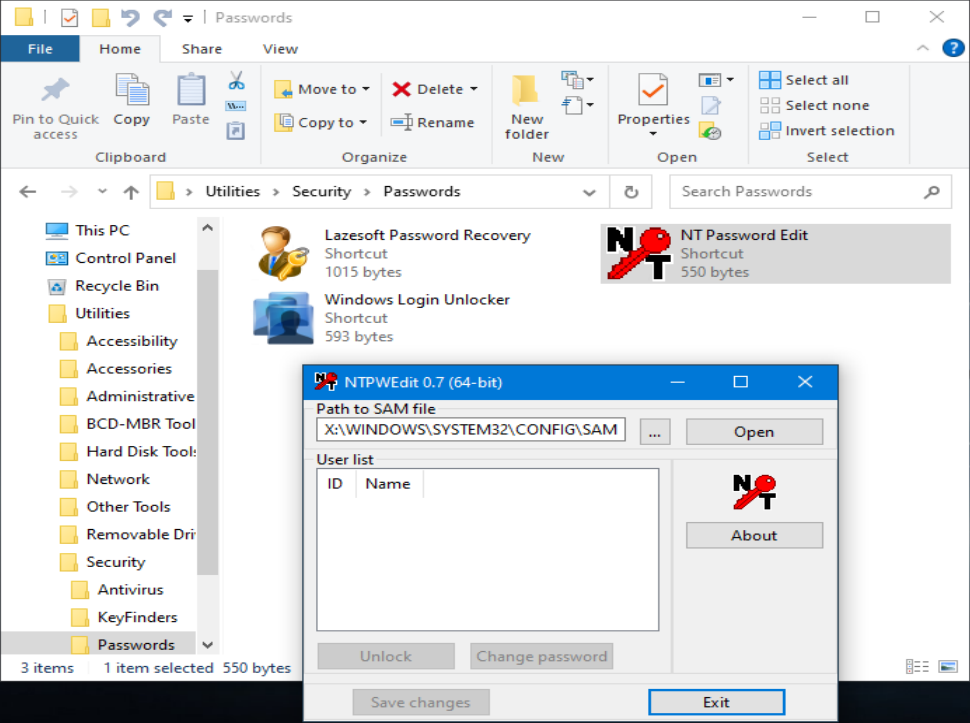970x723 pixels.
Task: Select Control Panel in navigation pane
Action: click(x=126, y=258)
